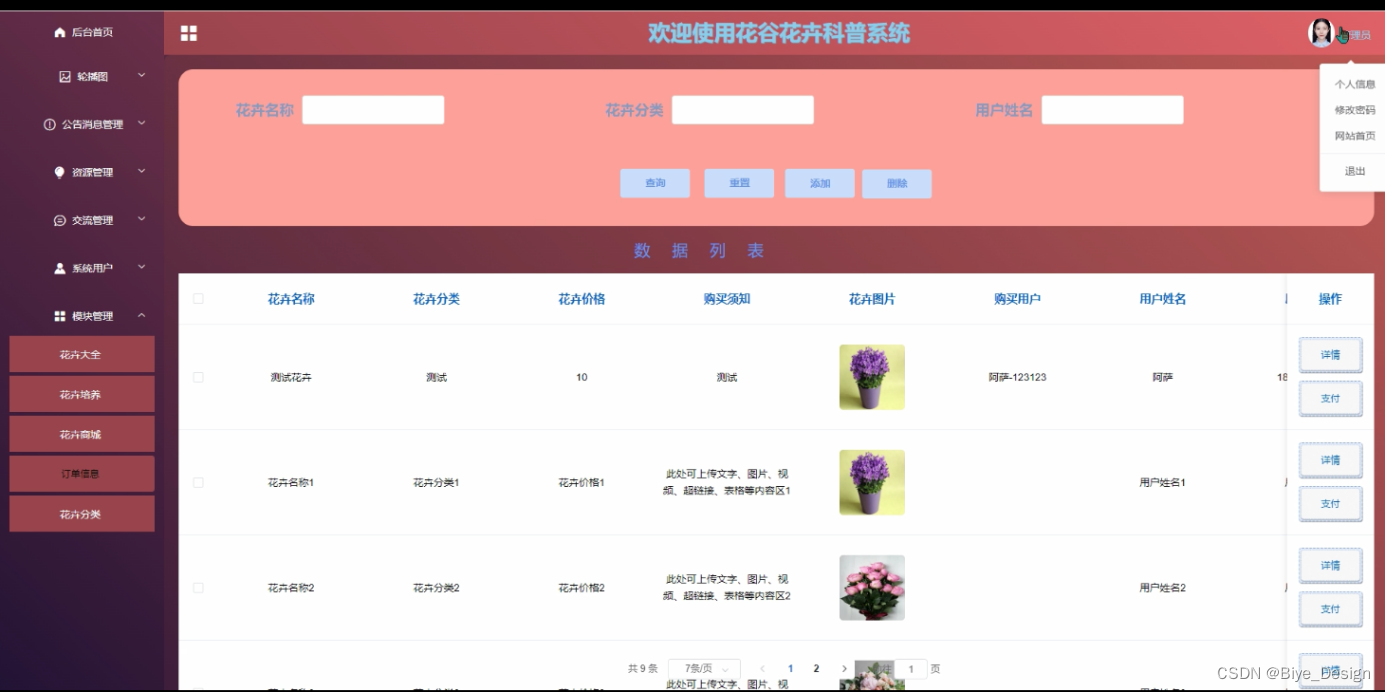
Task: Expand the 系统用户 menu chevron
Action: tap(141, 267)
